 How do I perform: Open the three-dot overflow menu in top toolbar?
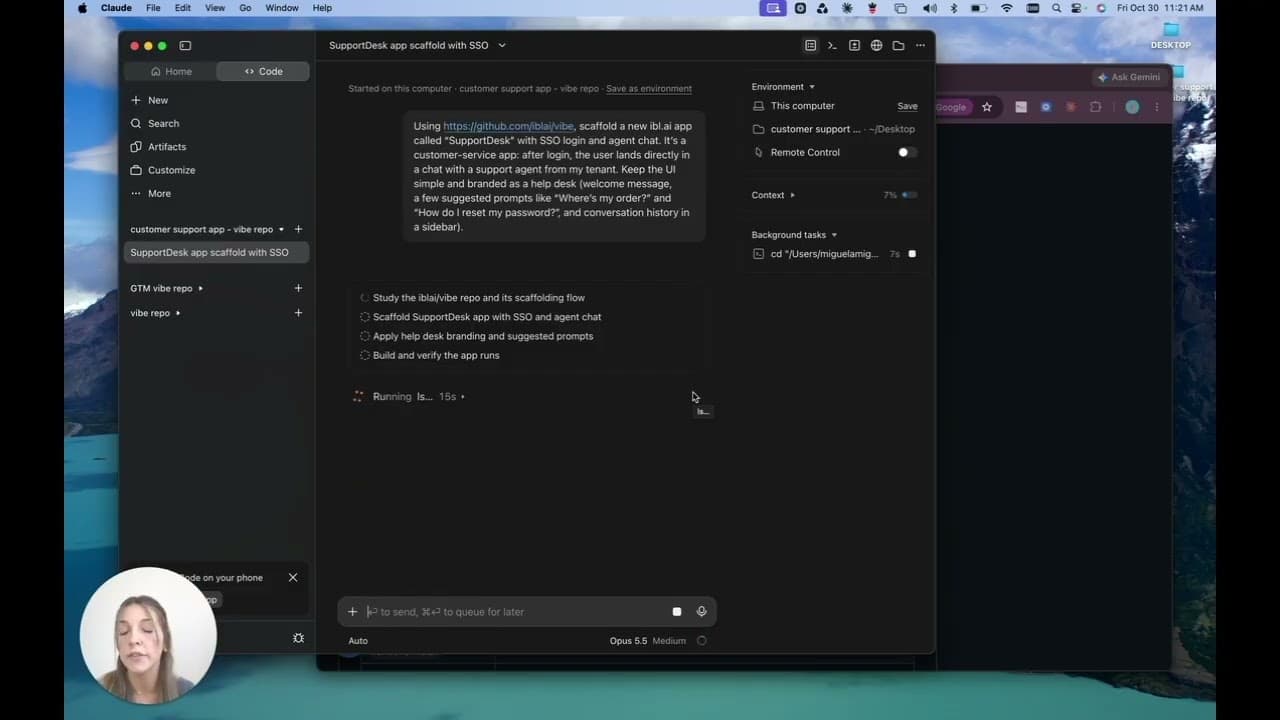point(920,45)
